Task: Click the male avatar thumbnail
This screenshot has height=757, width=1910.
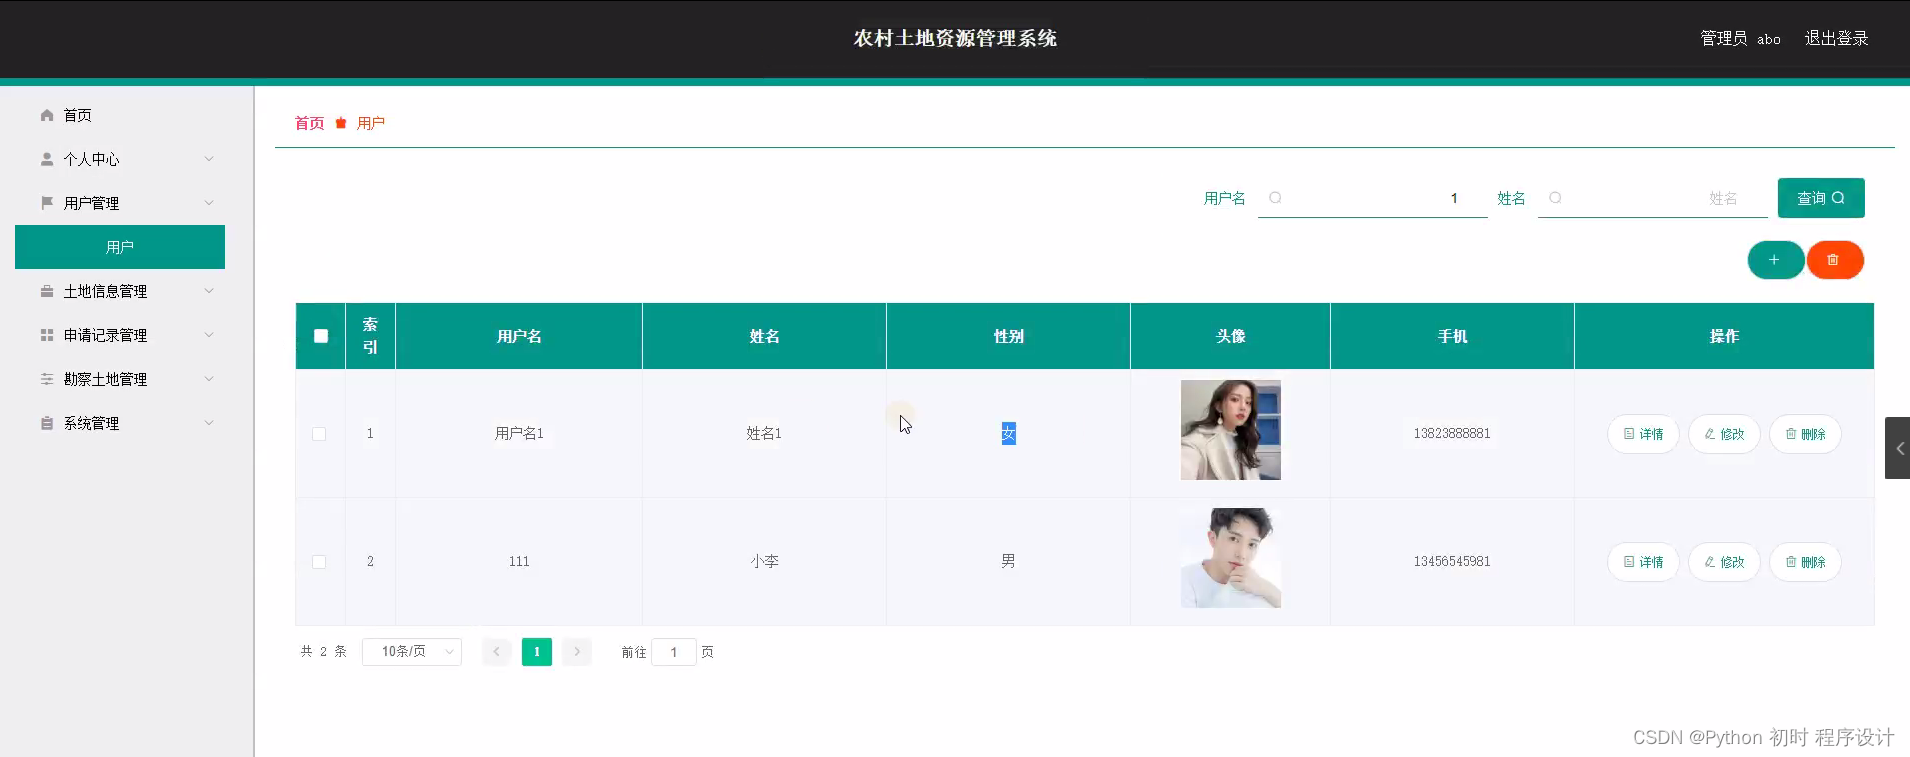Action: (x=1231, y=558)
